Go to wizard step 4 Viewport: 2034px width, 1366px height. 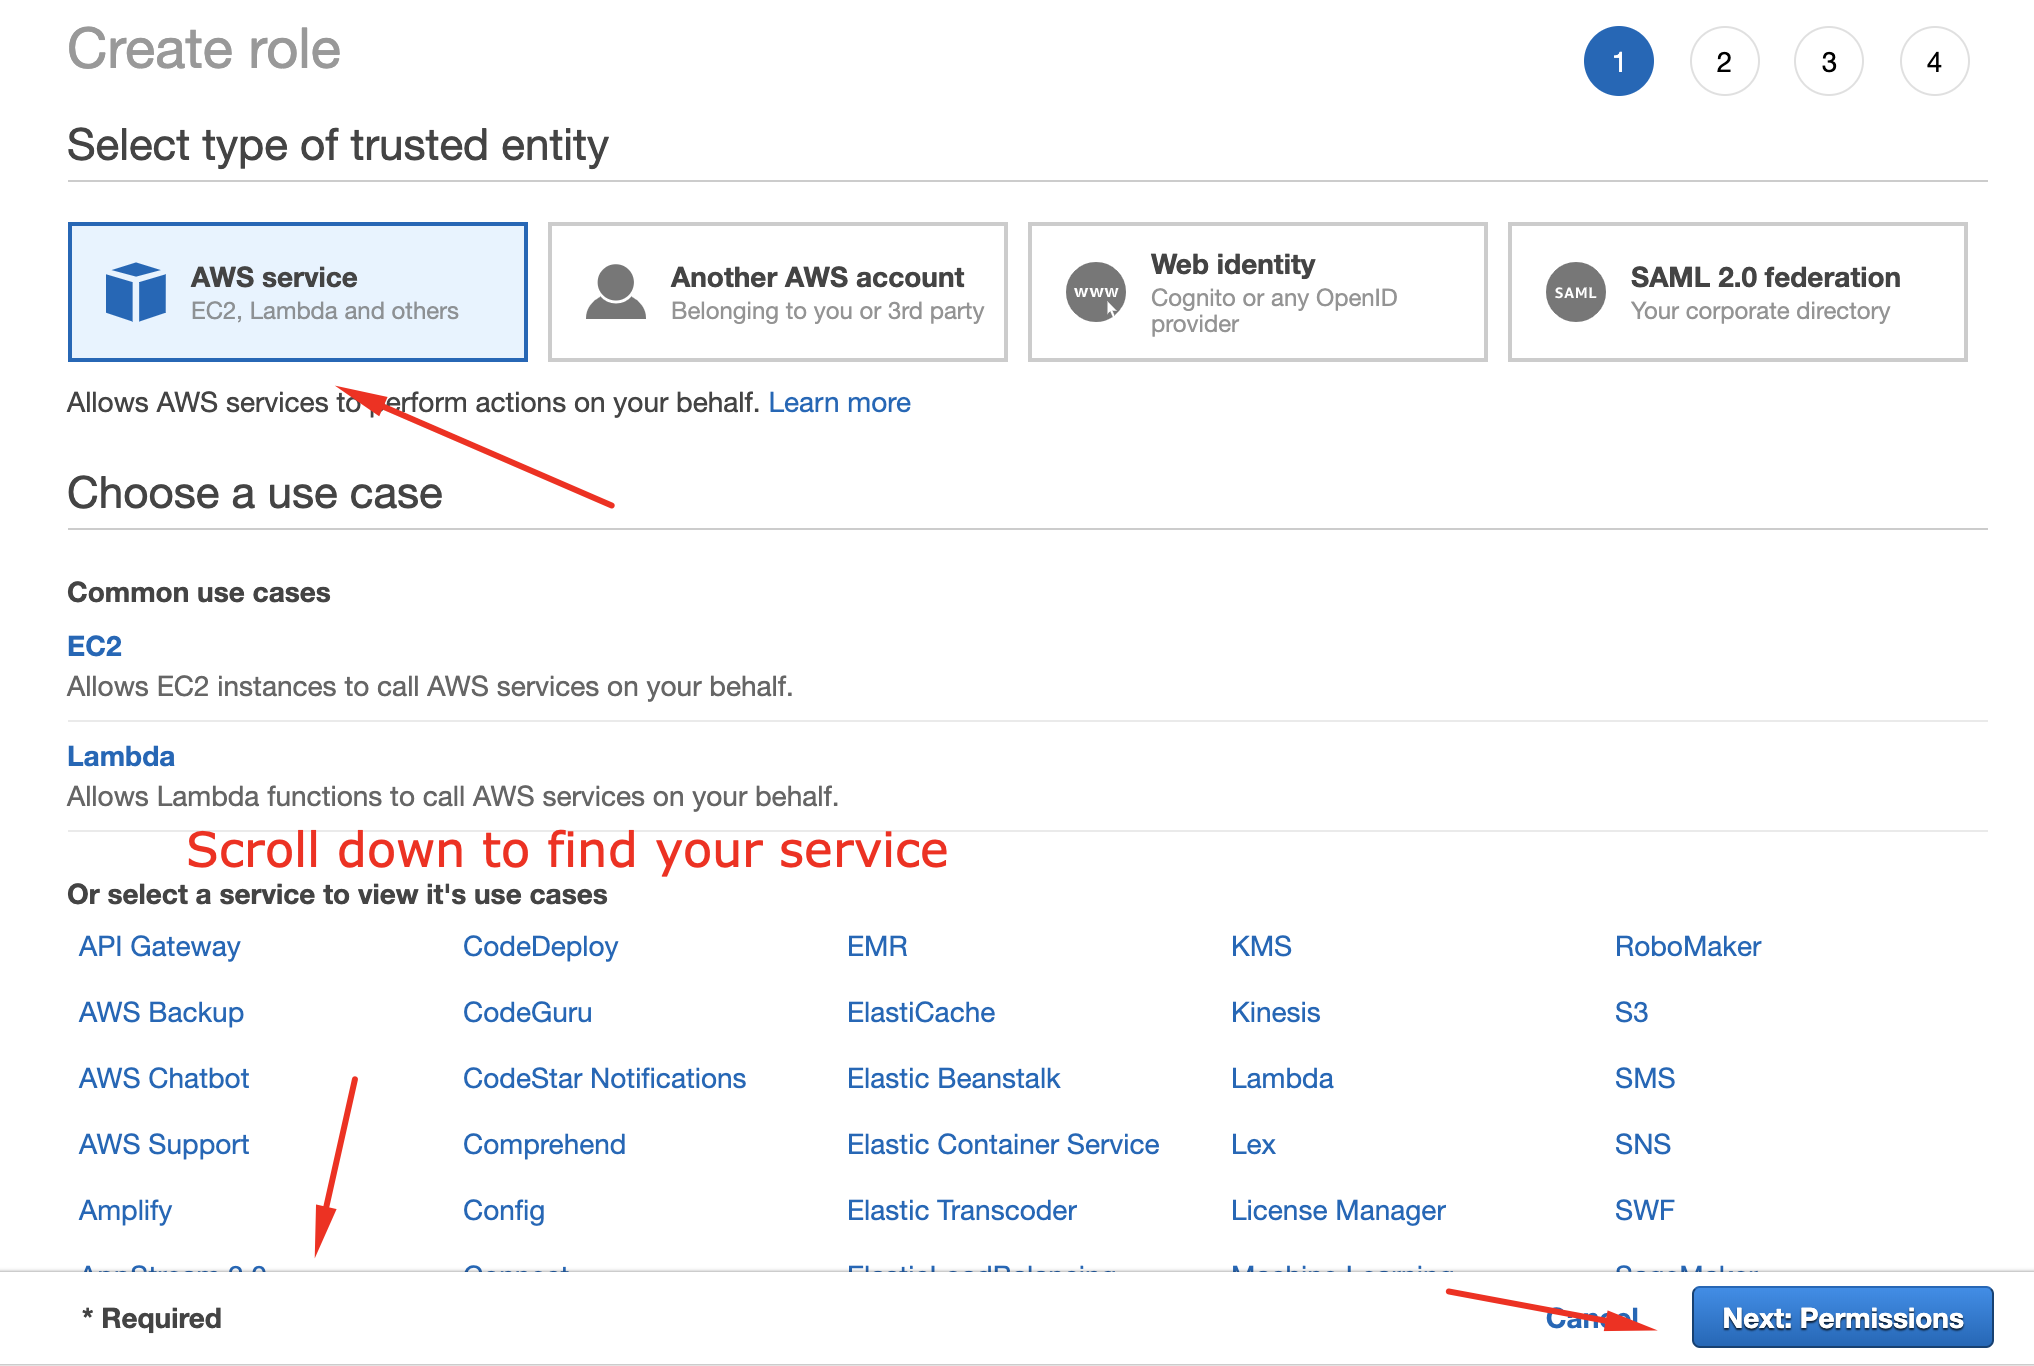(1934, 61)
